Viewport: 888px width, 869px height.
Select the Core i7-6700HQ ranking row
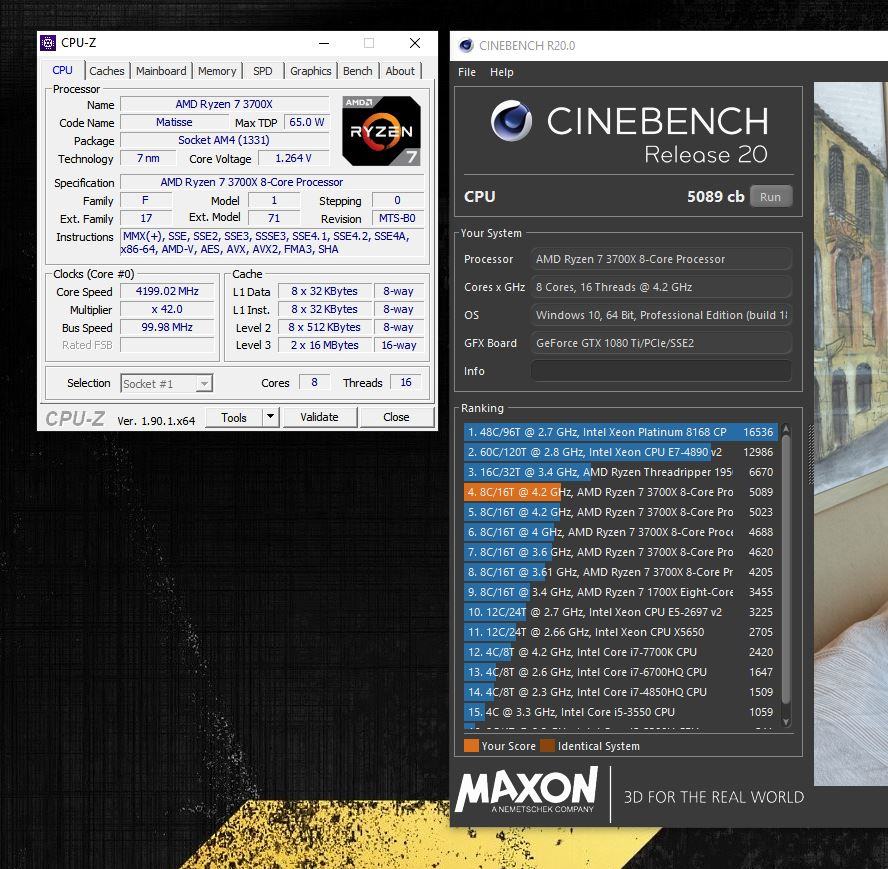coord(621,672)
